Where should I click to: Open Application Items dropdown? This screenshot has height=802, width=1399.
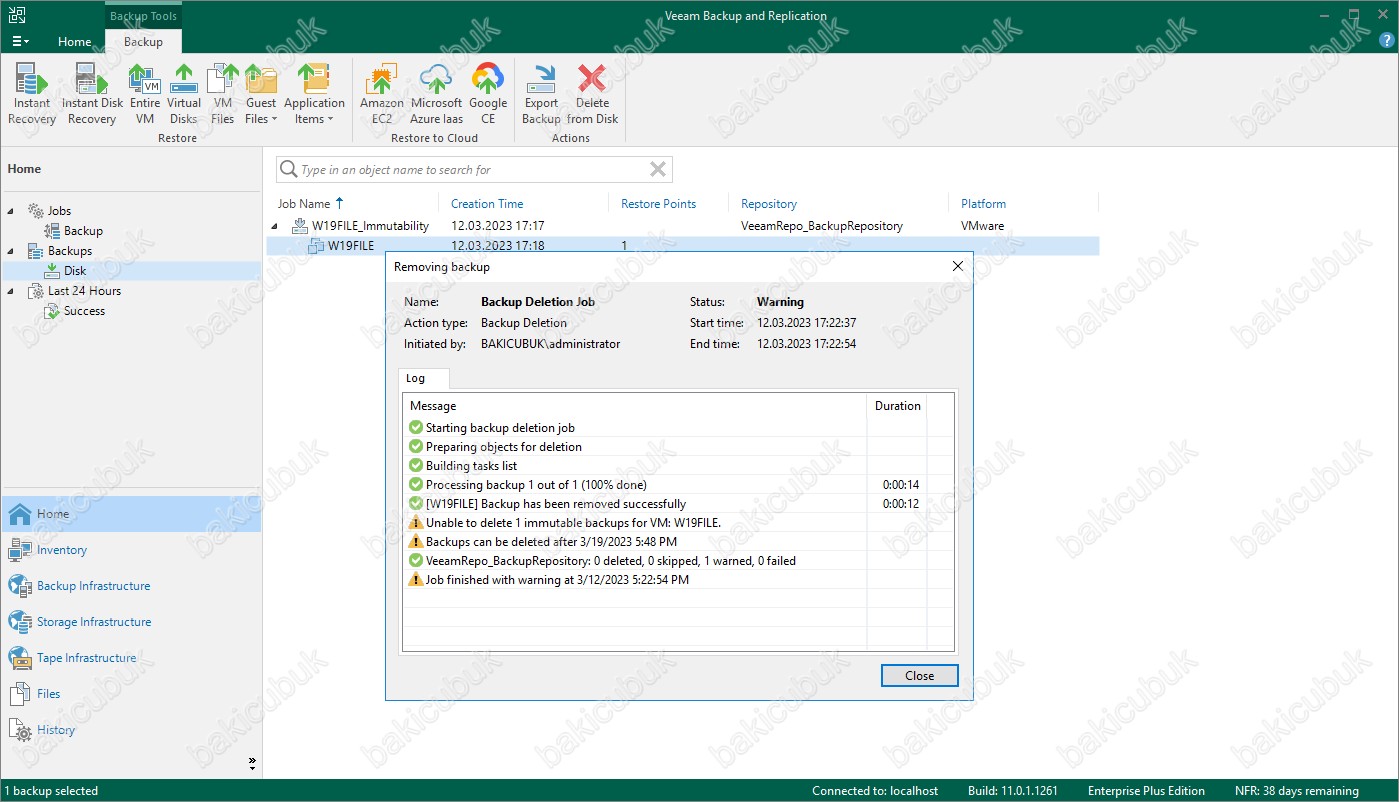pos(314,94)
